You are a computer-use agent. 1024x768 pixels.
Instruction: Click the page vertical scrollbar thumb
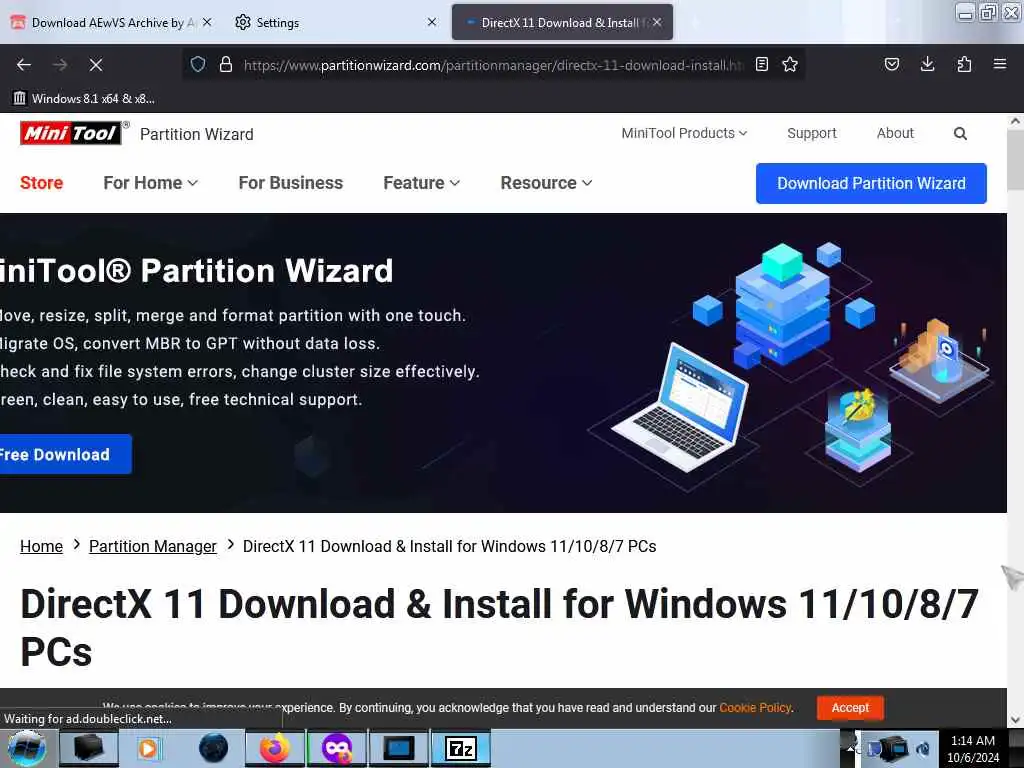point(1016,160)
